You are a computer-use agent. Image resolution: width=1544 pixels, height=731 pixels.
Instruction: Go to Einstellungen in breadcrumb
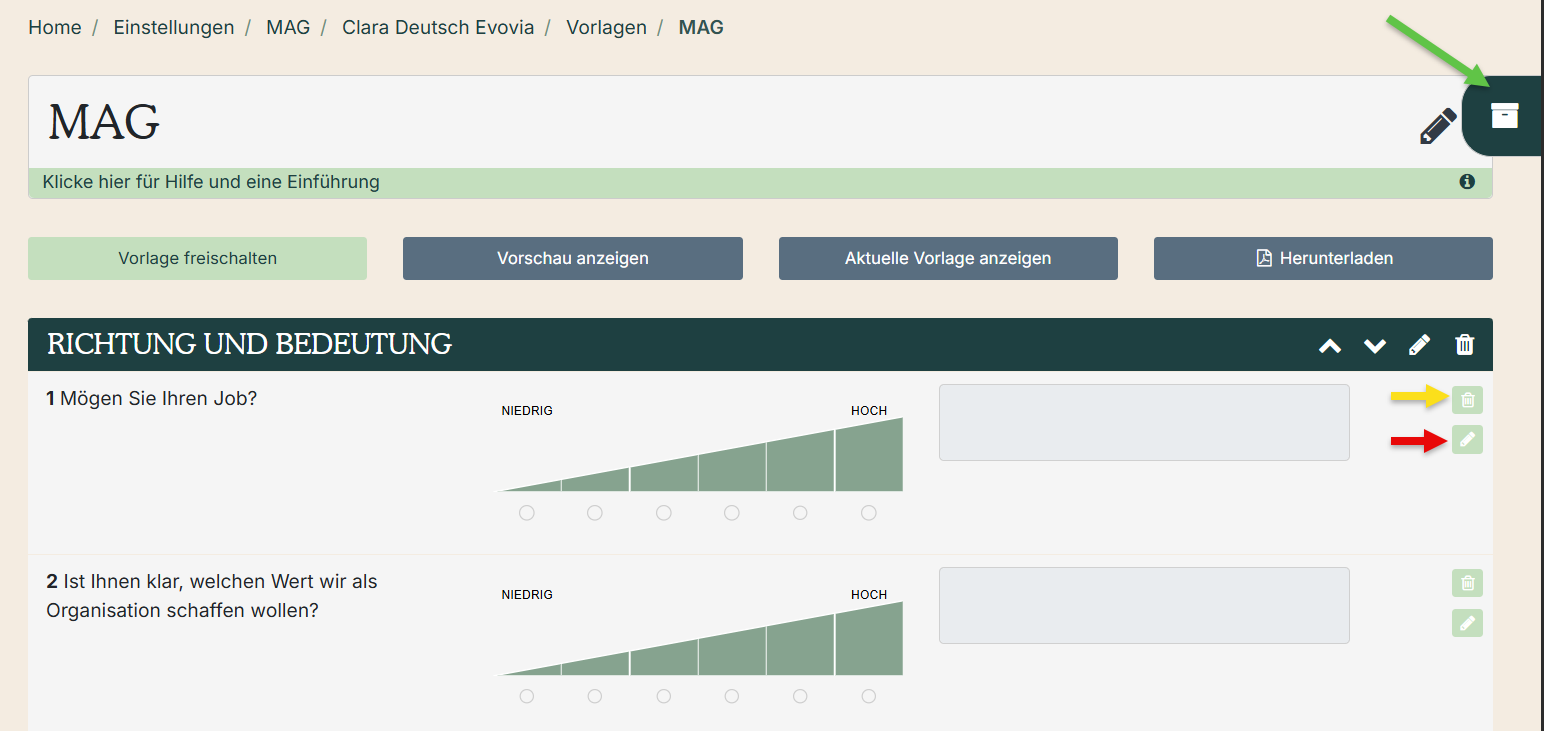point(173,28)
